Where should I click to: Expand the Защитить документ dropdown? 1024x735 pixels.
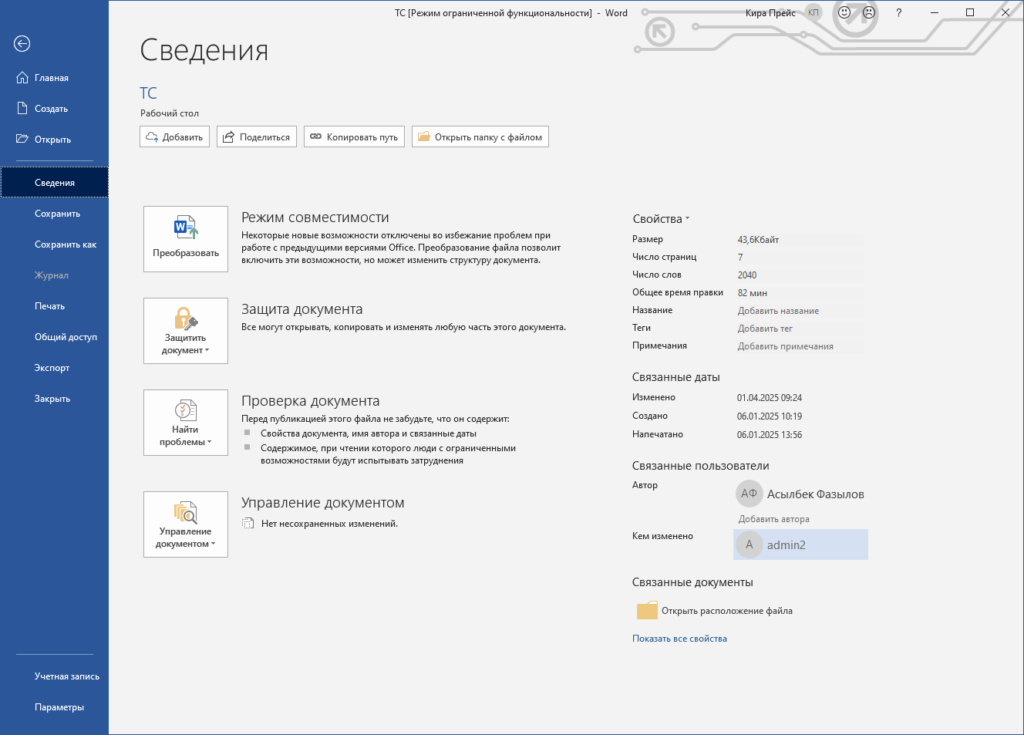click(186, 330)
